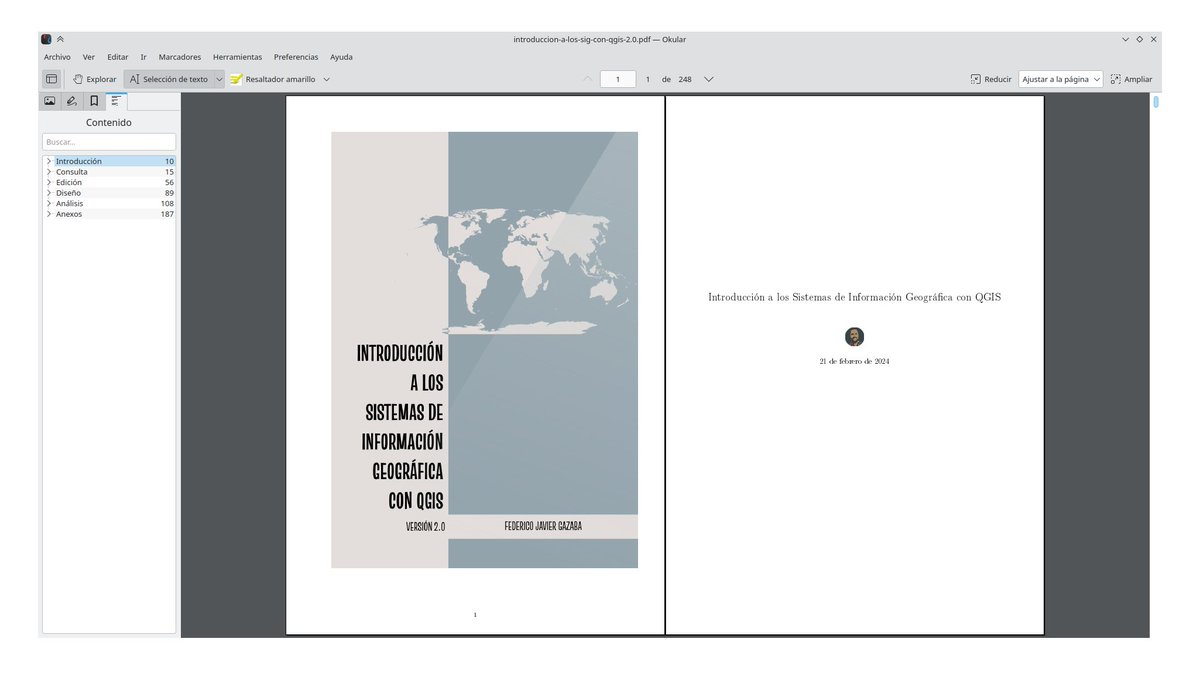This screenshot has width=1200, height=683.
Task: Select the Explorar hand tool
Action: [x=94, y=79]
